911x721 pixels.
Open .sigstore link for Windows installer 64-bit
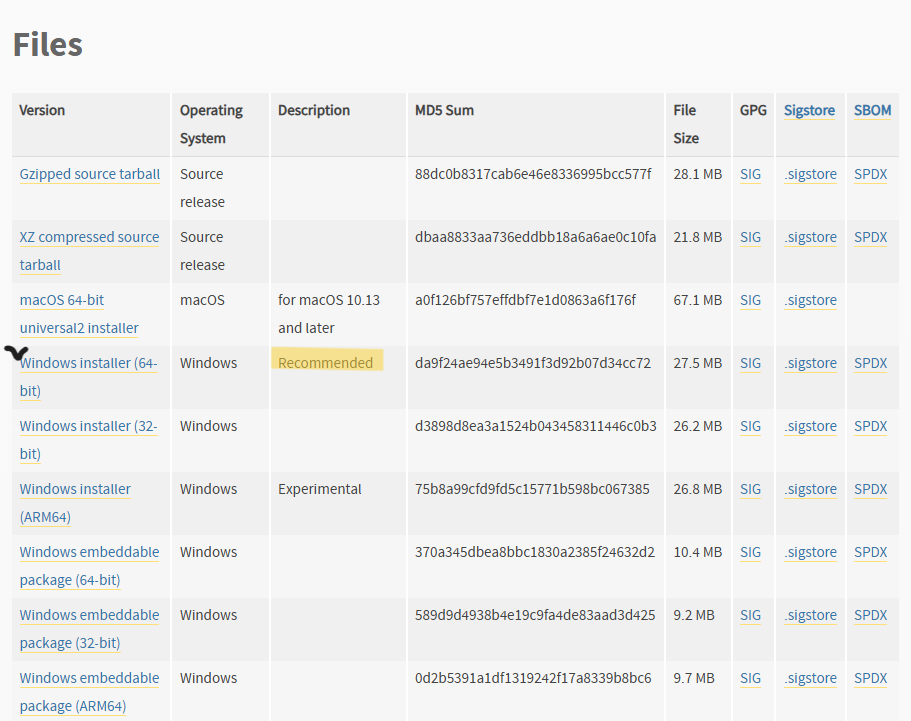click(810, 363)
